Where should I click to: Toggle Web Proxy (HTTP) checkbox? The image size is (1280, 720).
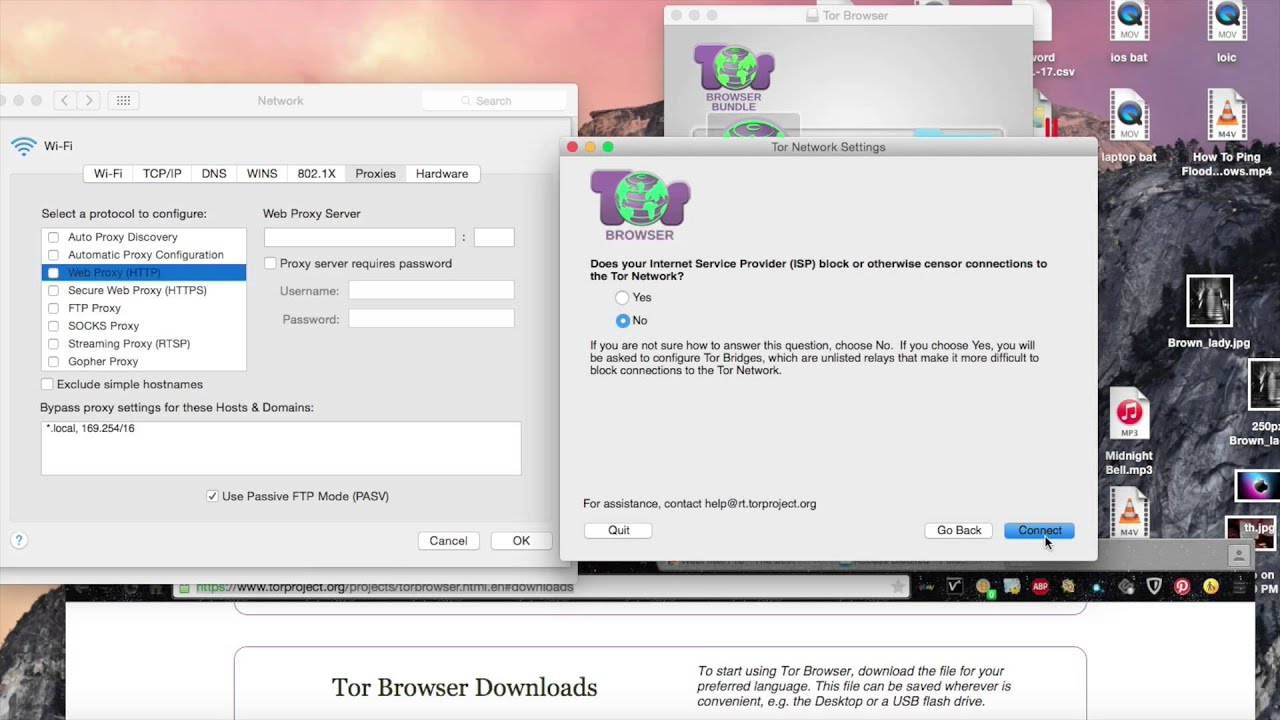coord(54,273)
